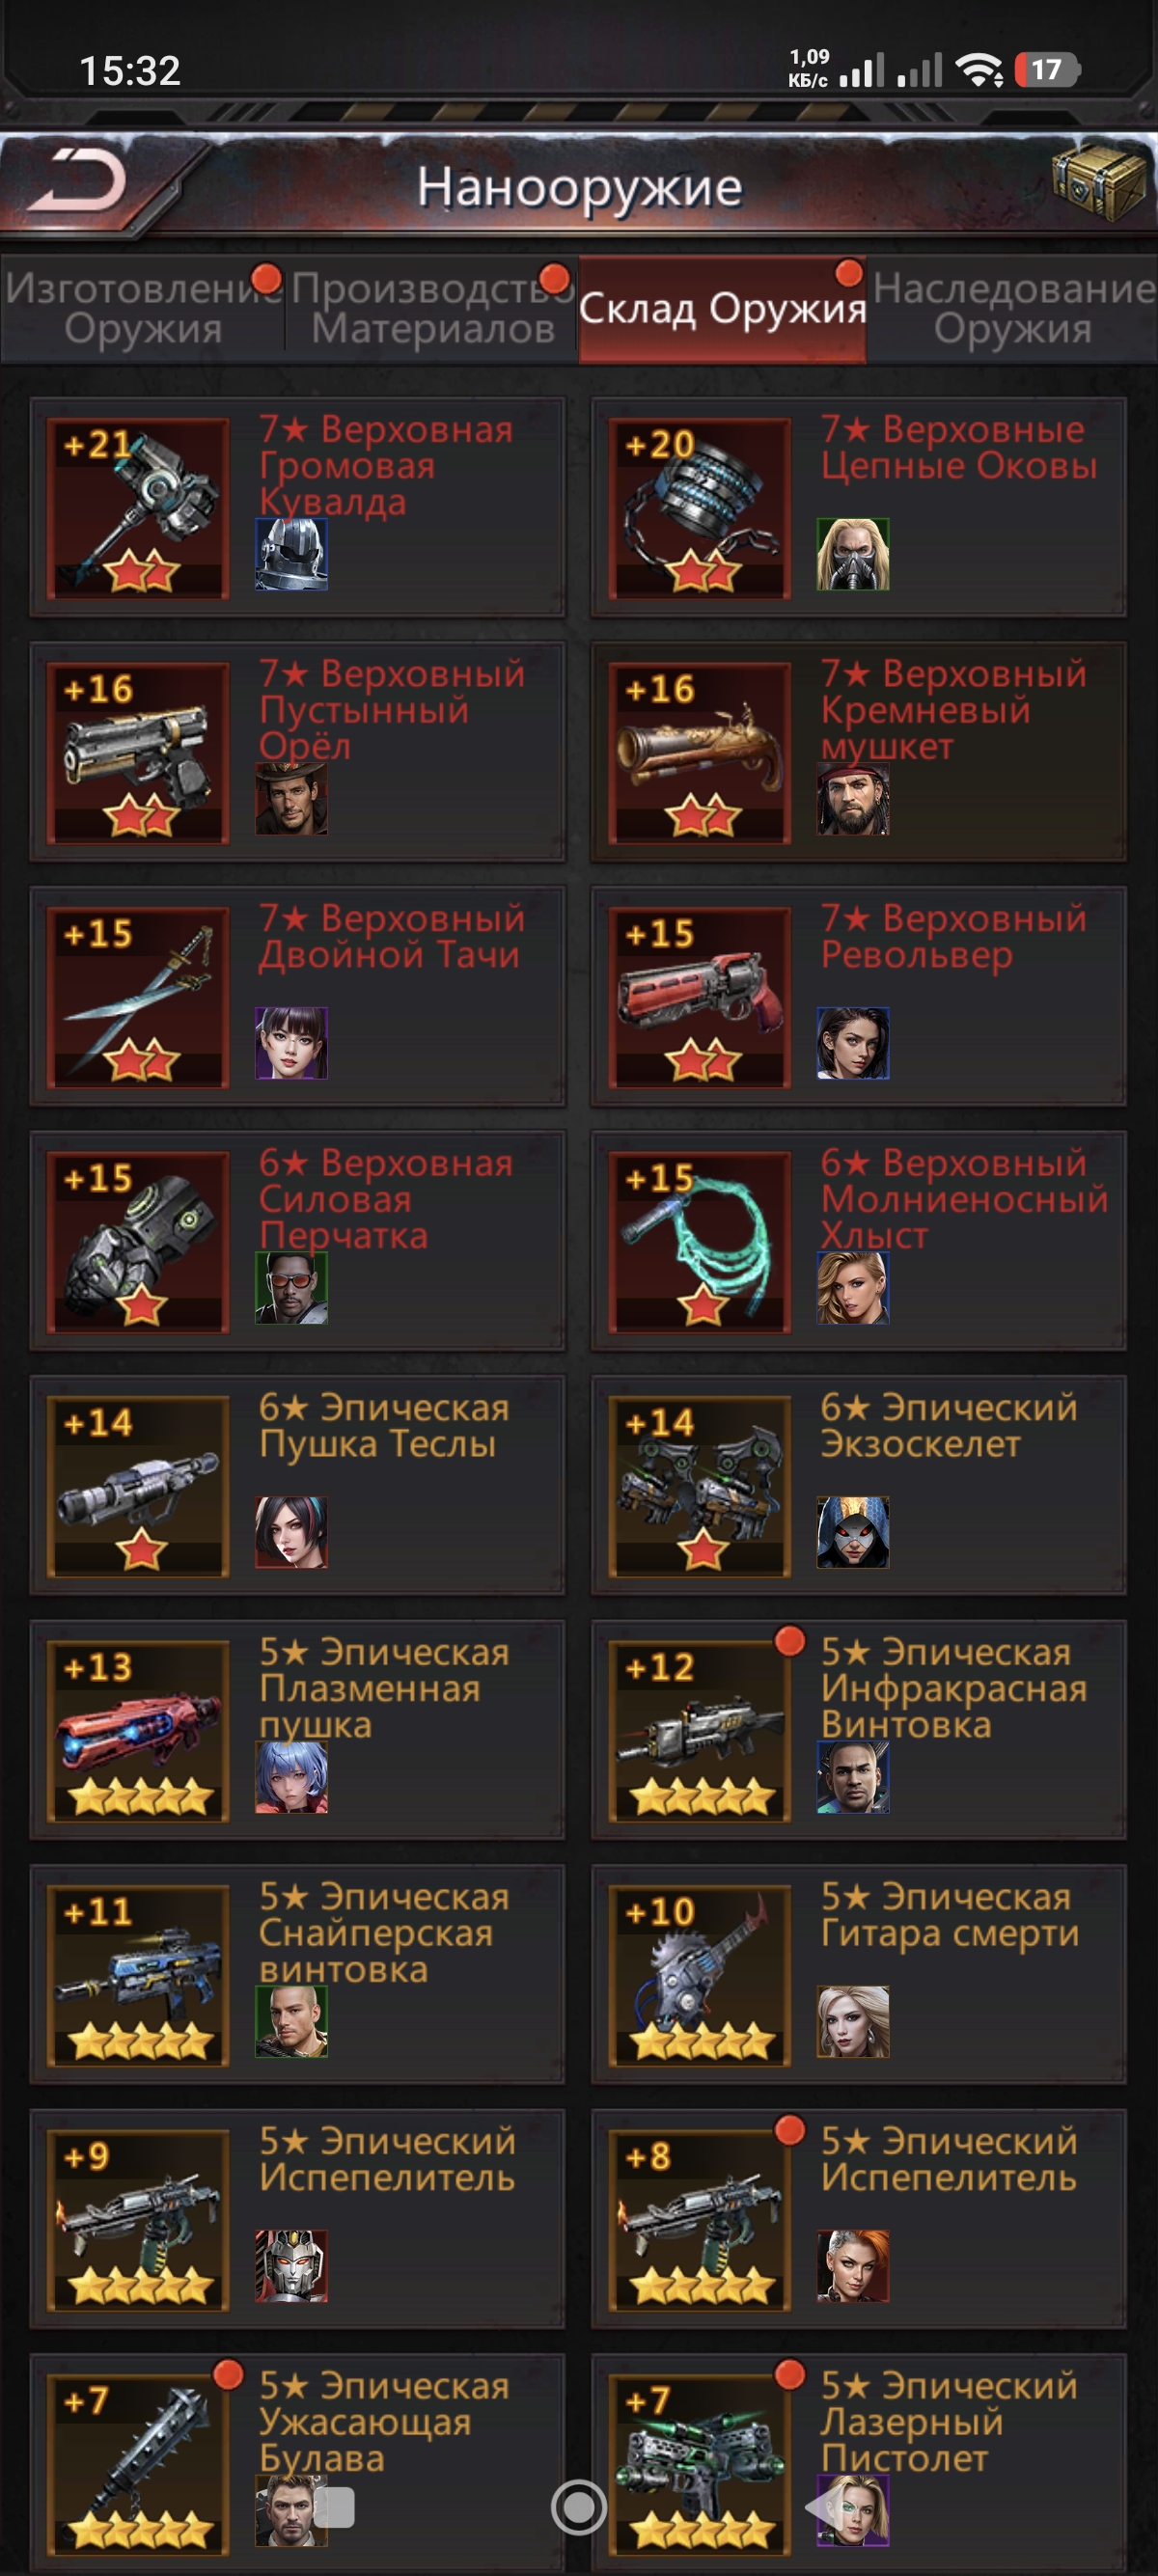Open the Эпическая Инфракрасная Винтовка card
This screenshot has width=1158, height=2576.
(859, 1730)
